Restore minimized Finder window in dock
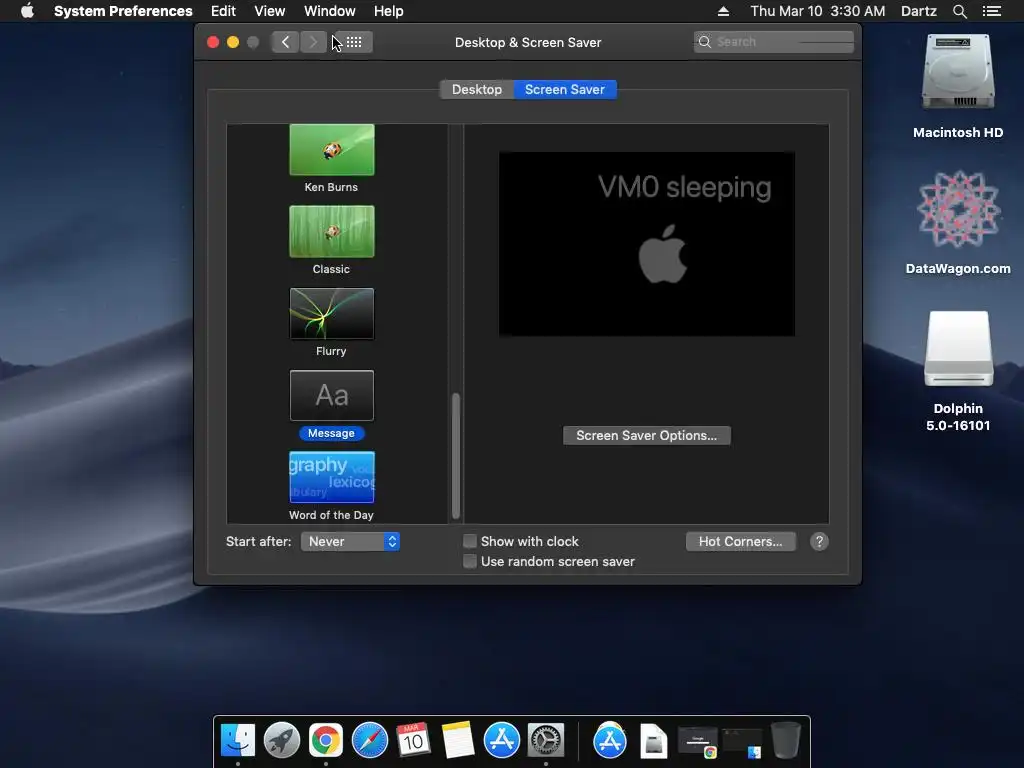Image resolution: width=1024 pixels, height=768 pixels. 742,742
